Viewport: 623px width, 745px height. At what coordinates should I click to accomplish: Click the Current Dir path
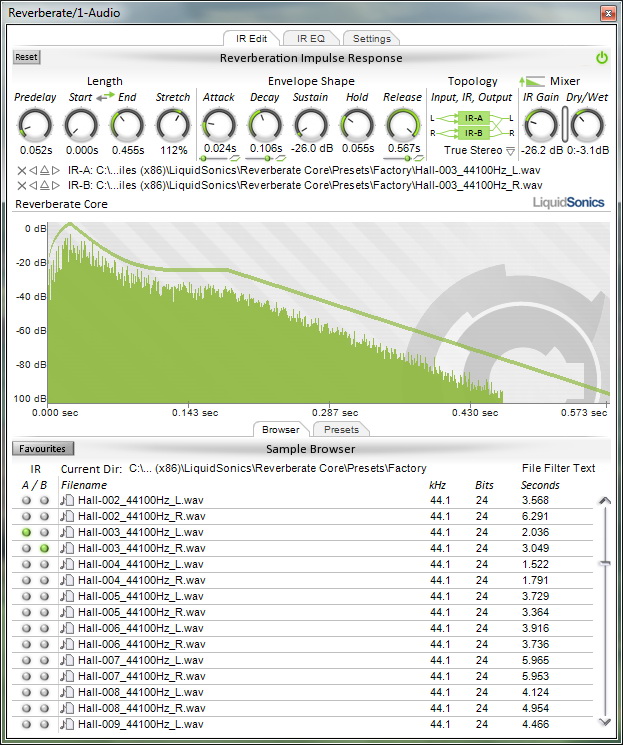click(278, 468)
